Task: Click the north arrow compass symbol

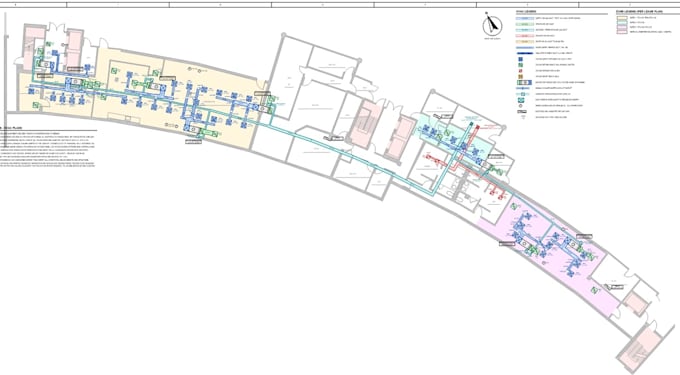Action: [493, 26]
